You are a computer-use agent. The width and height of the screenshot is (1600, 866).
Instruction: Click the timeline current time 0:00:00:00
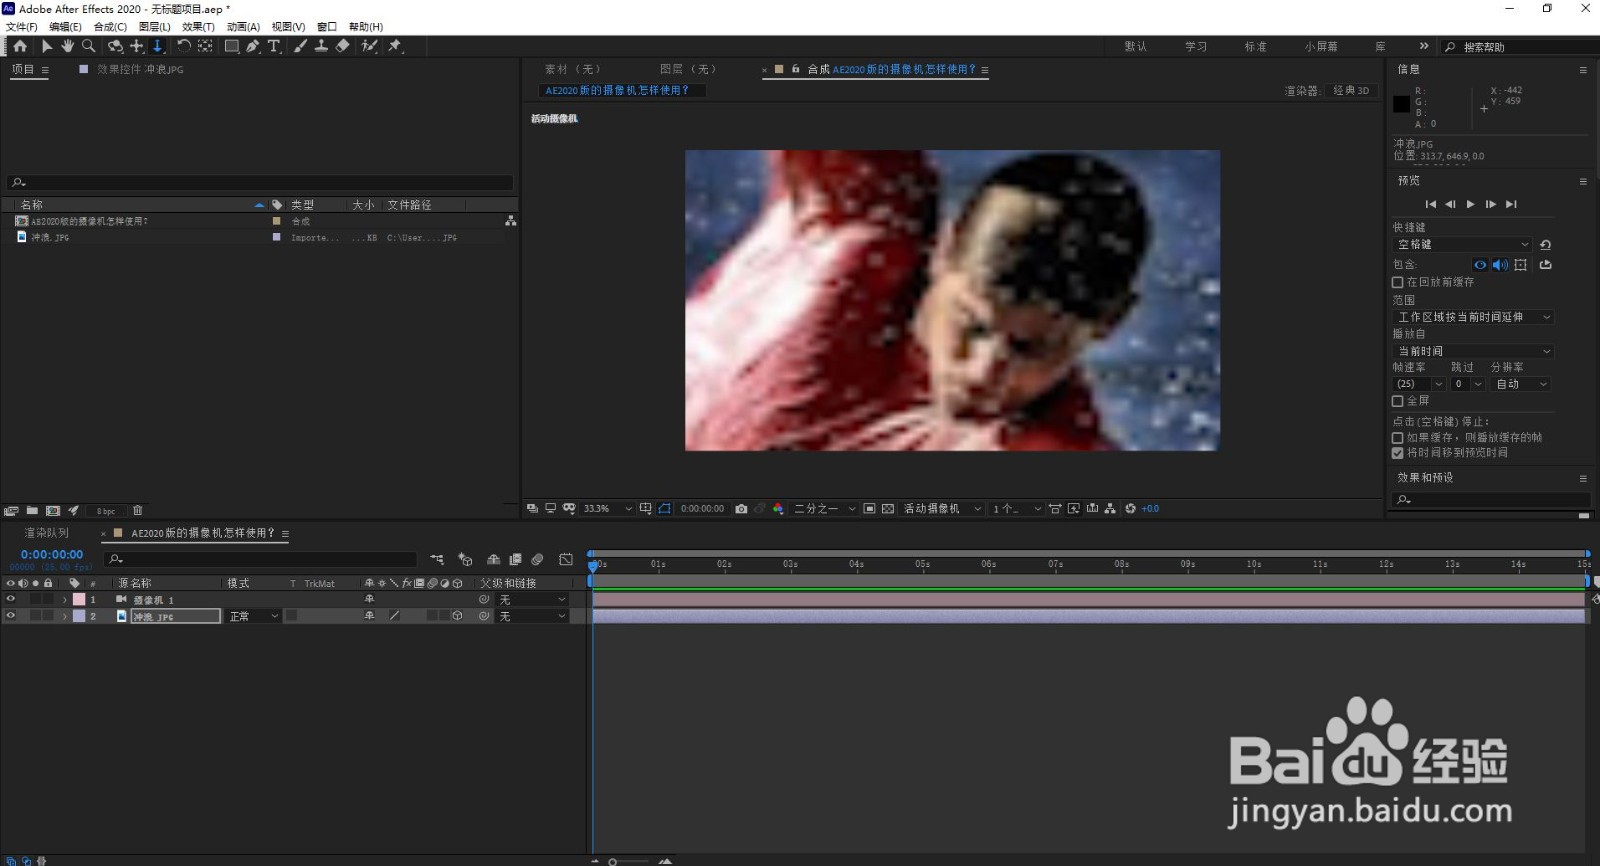(52, 555)
